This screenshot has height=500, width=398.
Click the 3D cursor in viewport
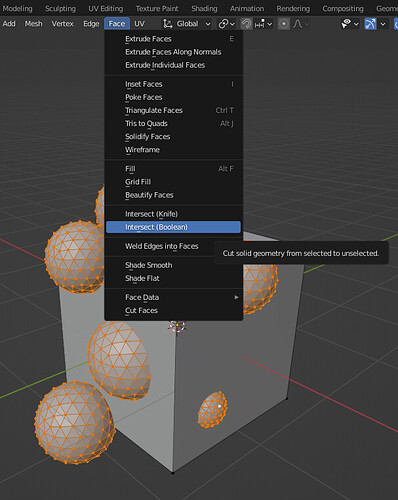(177, 326)
